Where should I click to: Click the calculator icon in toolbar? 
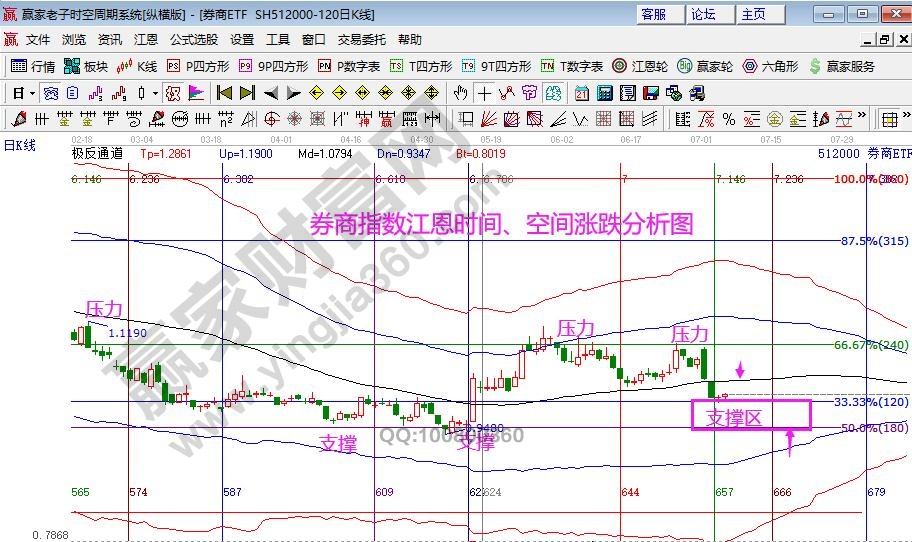[x=605, y=93]
